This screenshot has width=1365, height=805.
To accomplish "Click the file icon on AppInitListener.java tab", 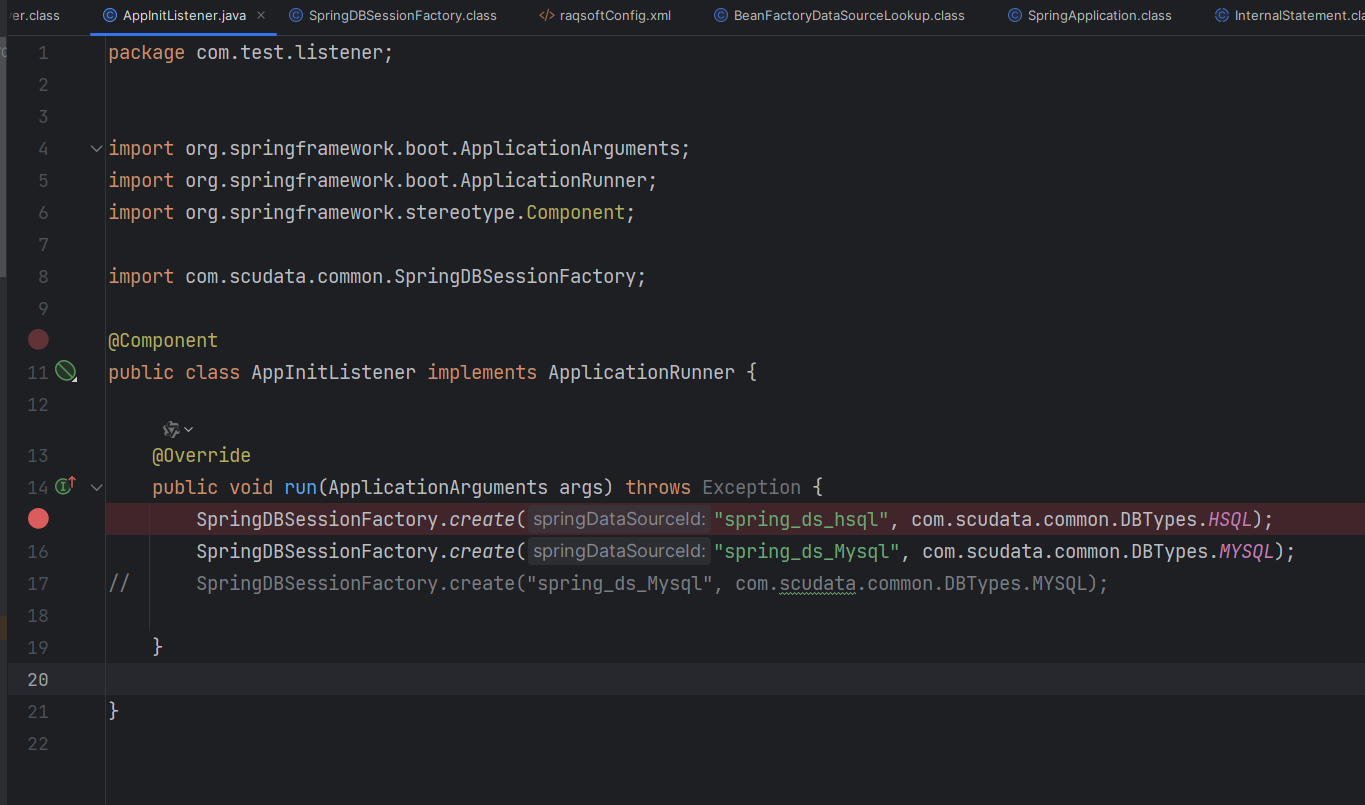I will coord(110,16).
